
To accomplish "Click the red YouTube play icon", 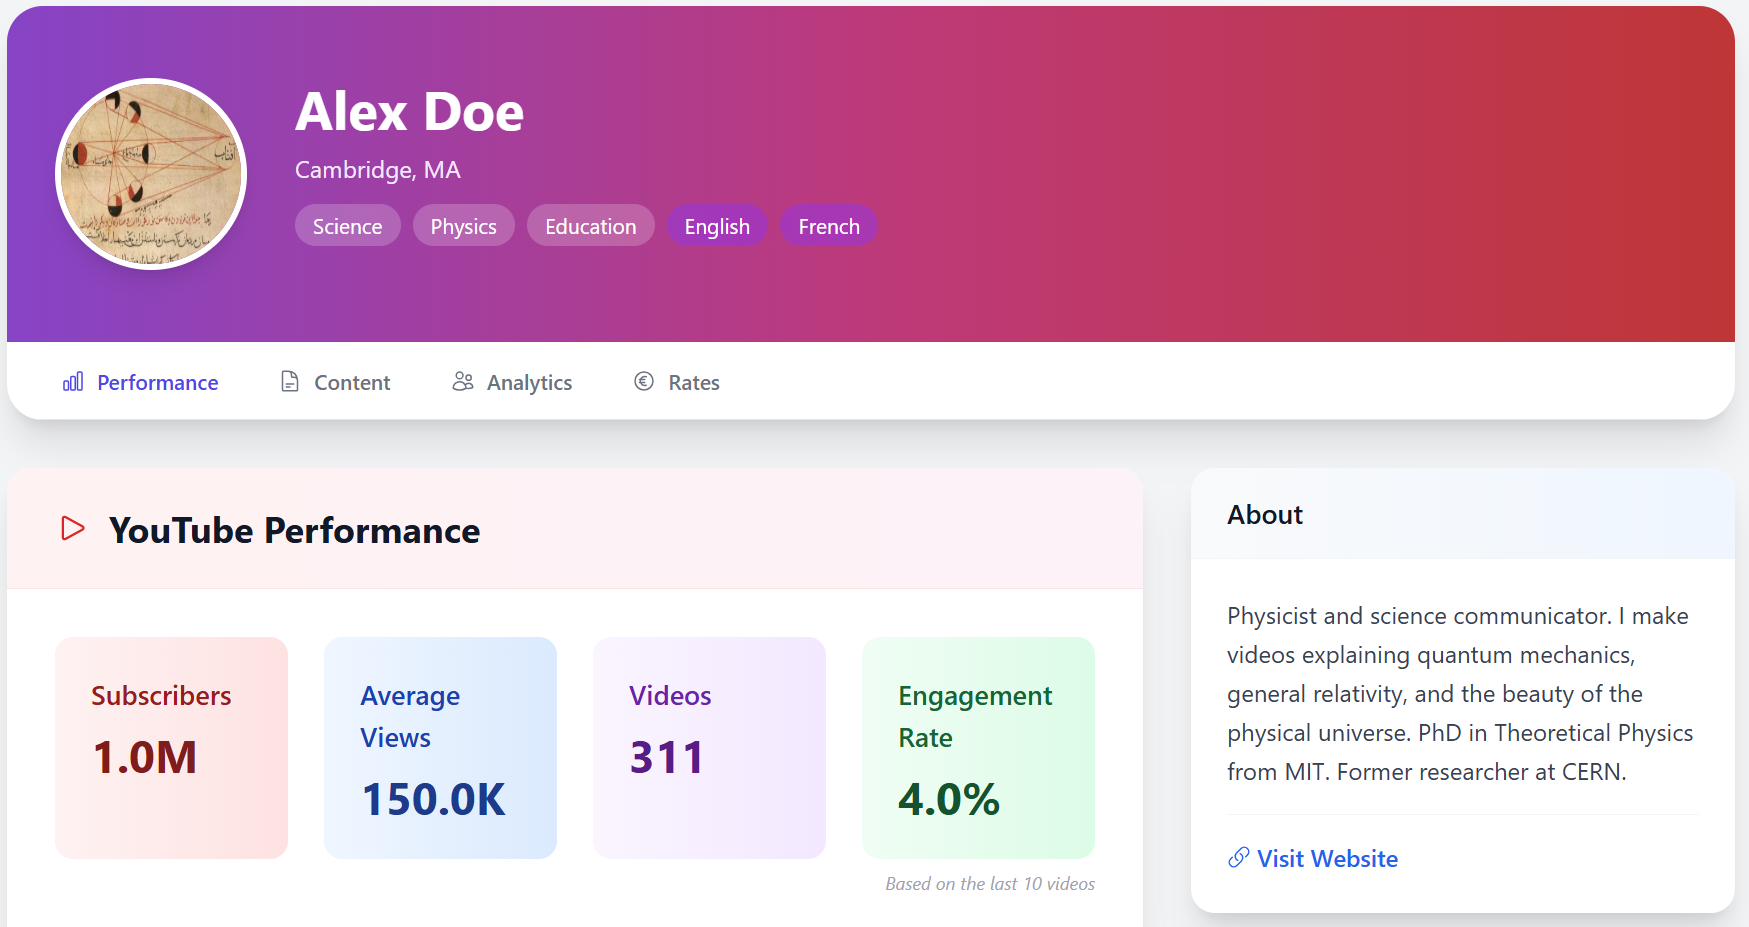I will [x=73, y=528].
